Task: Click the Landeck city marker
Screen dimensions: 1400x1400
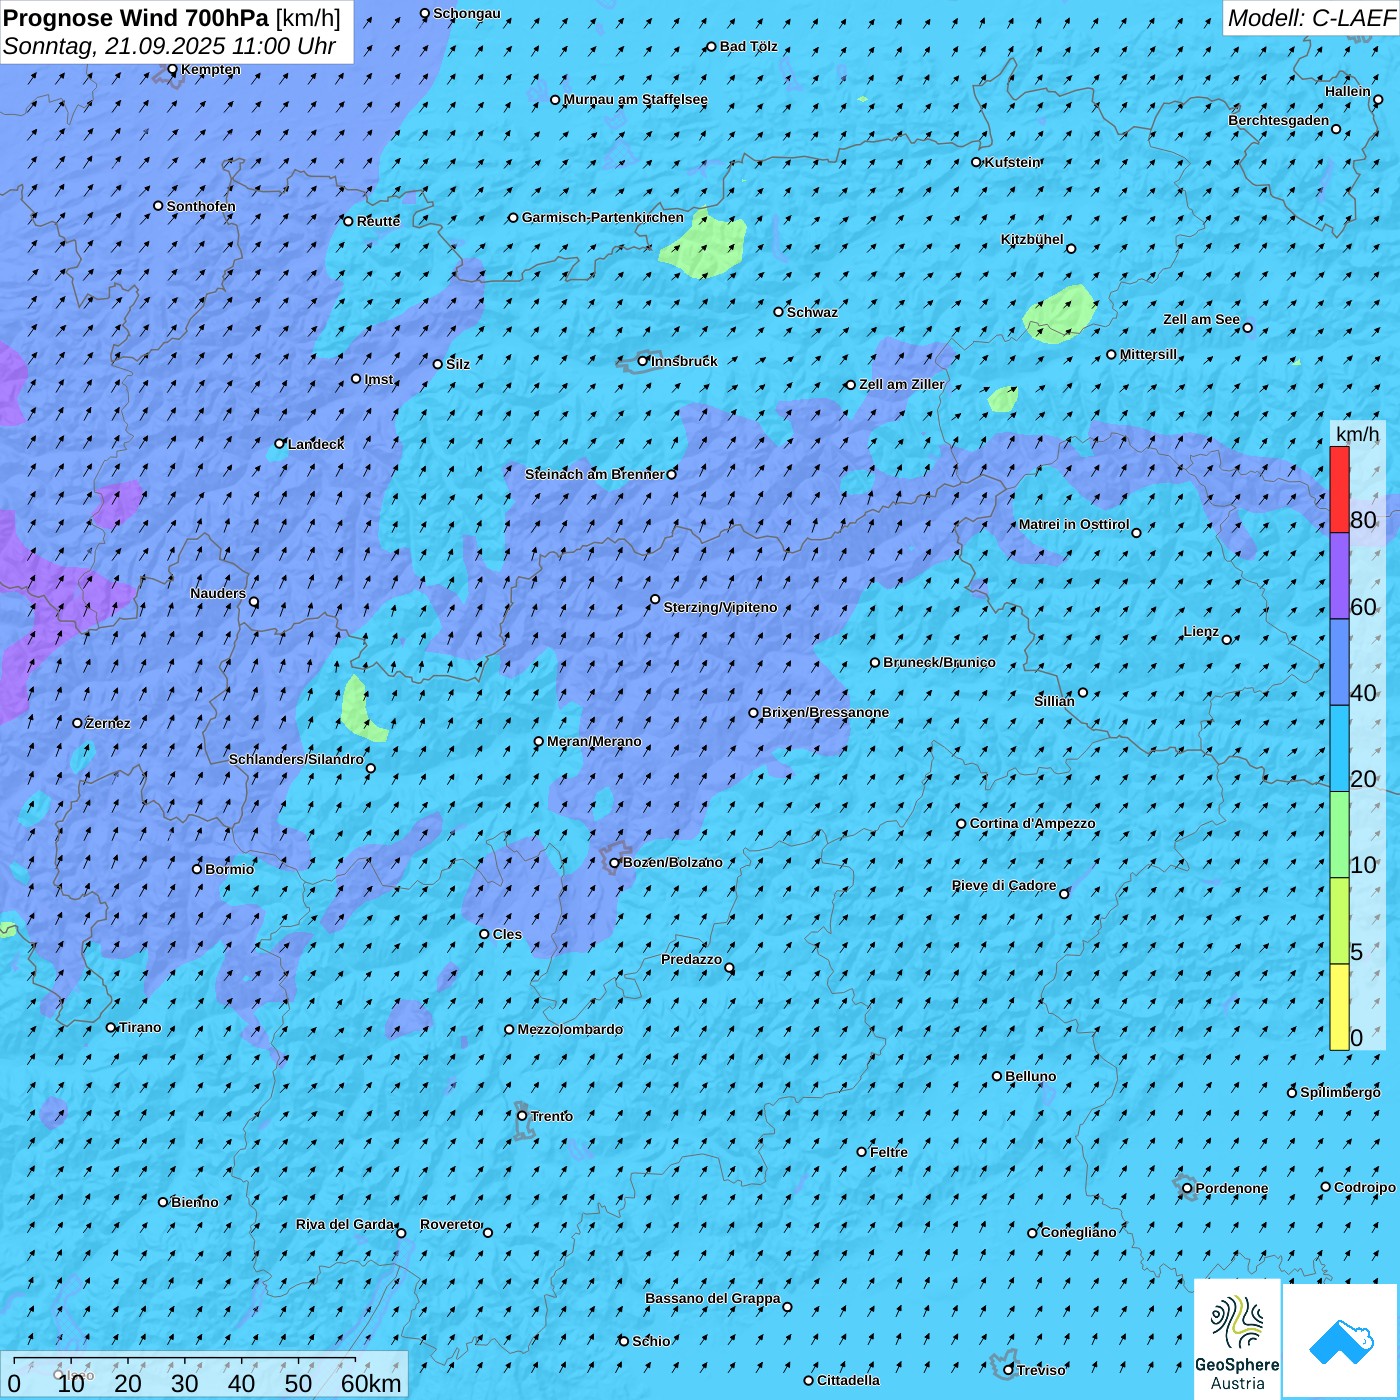Action: click(x=280, y=444)
